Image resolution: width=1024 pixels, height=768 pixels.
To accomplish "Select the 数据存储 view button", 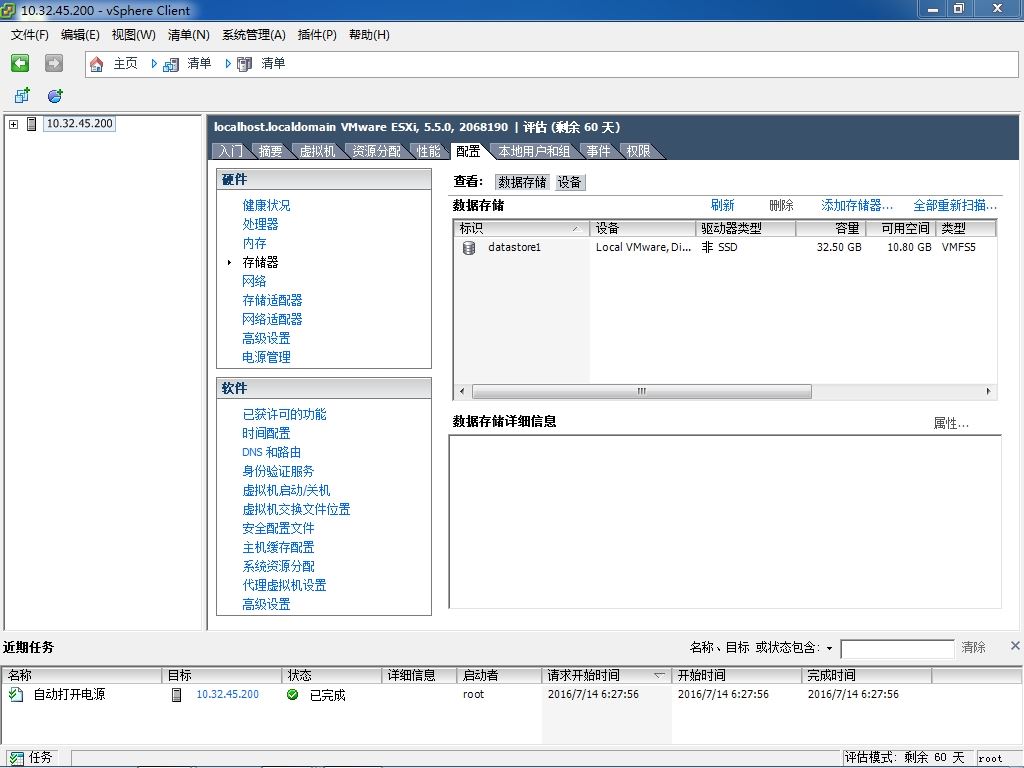I will 522,182.
